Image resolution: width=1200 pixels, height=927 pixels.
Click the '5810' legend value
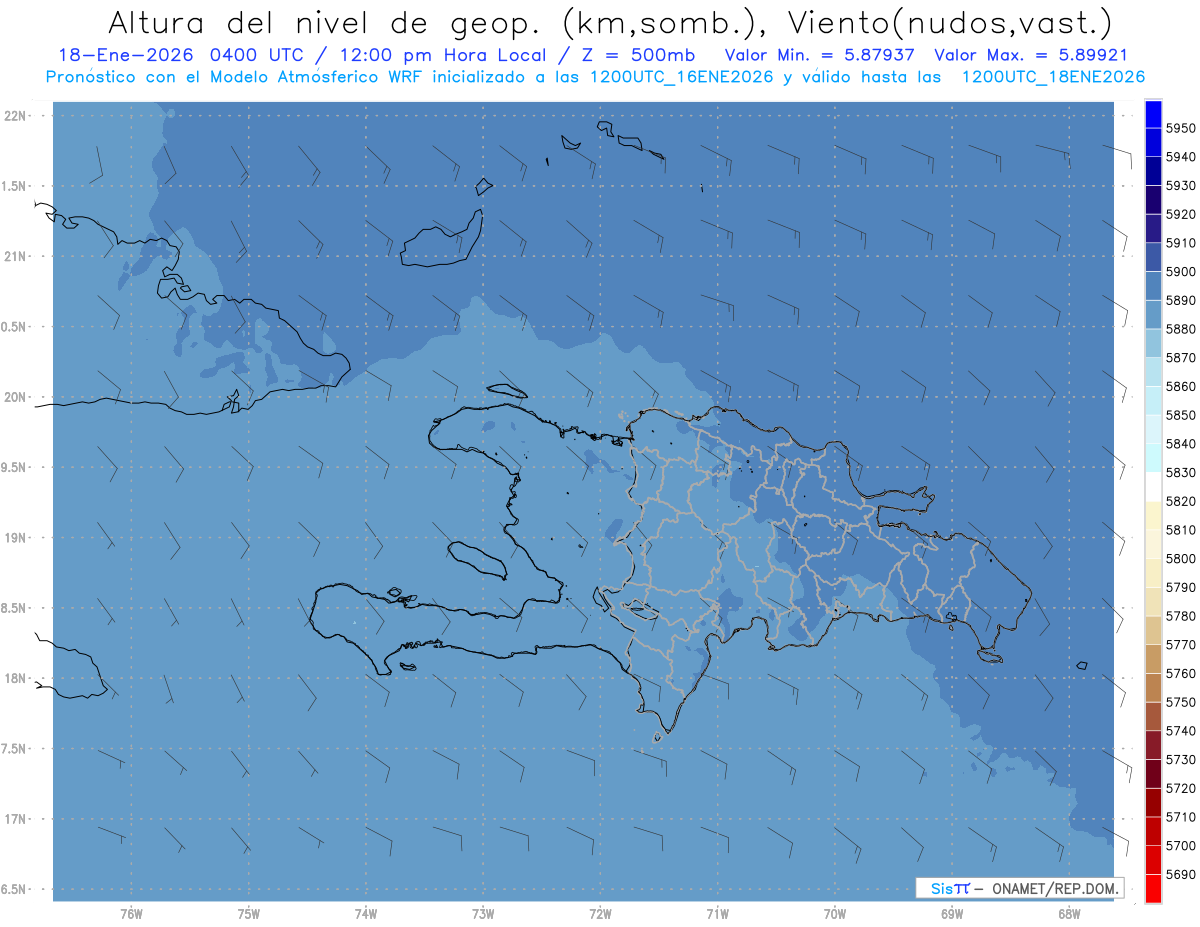(x=1181, y=530)
